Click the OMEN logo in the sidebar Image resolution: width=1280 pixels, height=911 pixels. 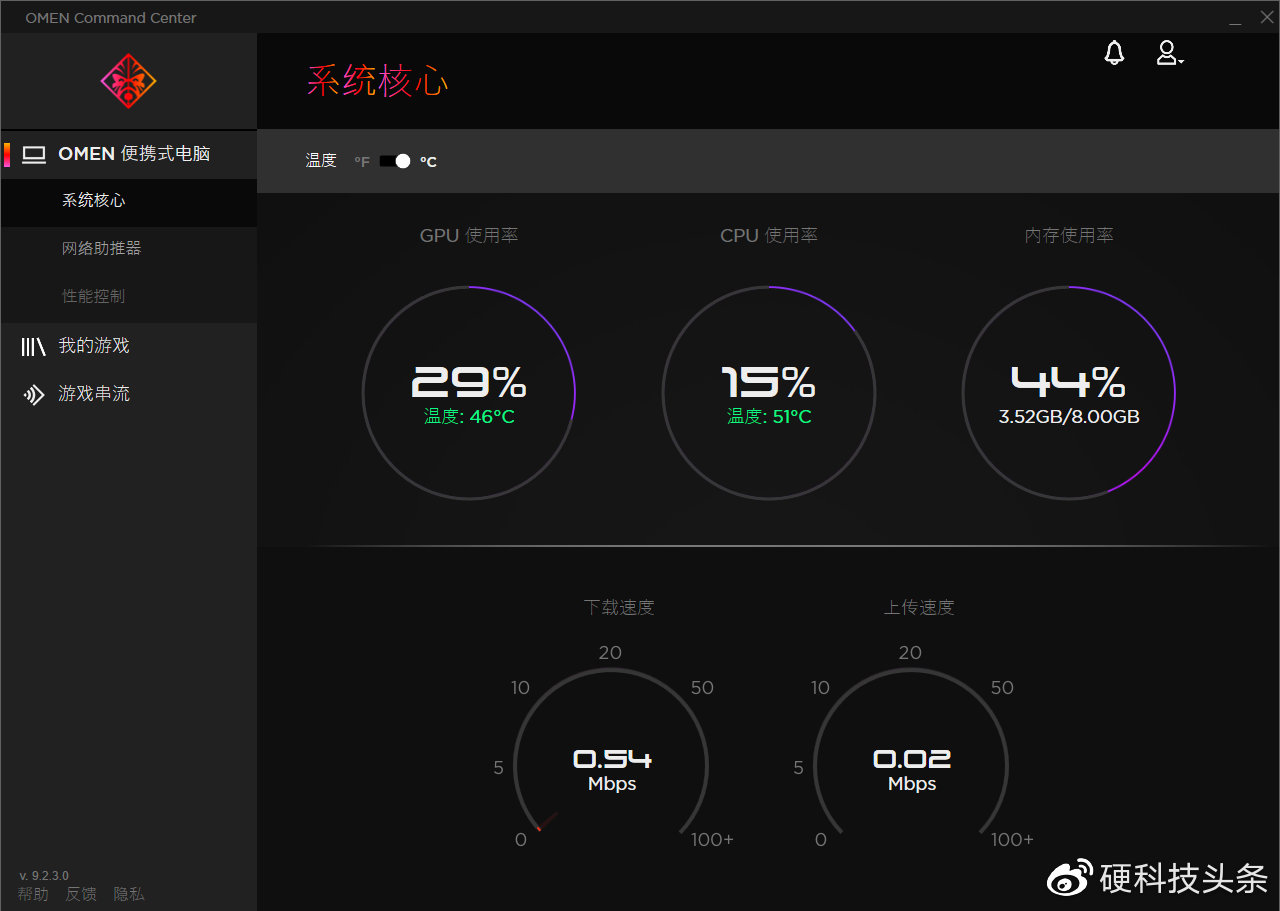(128, 81)
